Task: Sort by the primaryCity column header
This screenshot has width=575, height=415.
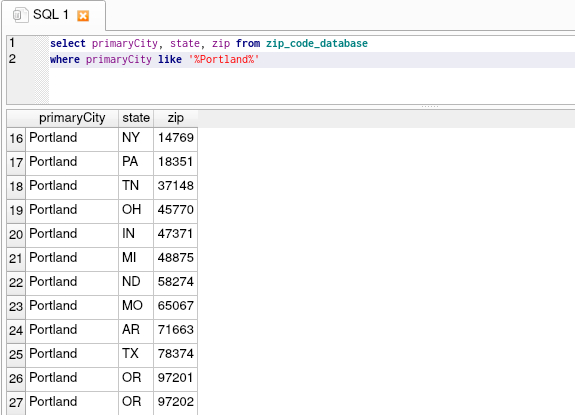Action: (72, 118)
